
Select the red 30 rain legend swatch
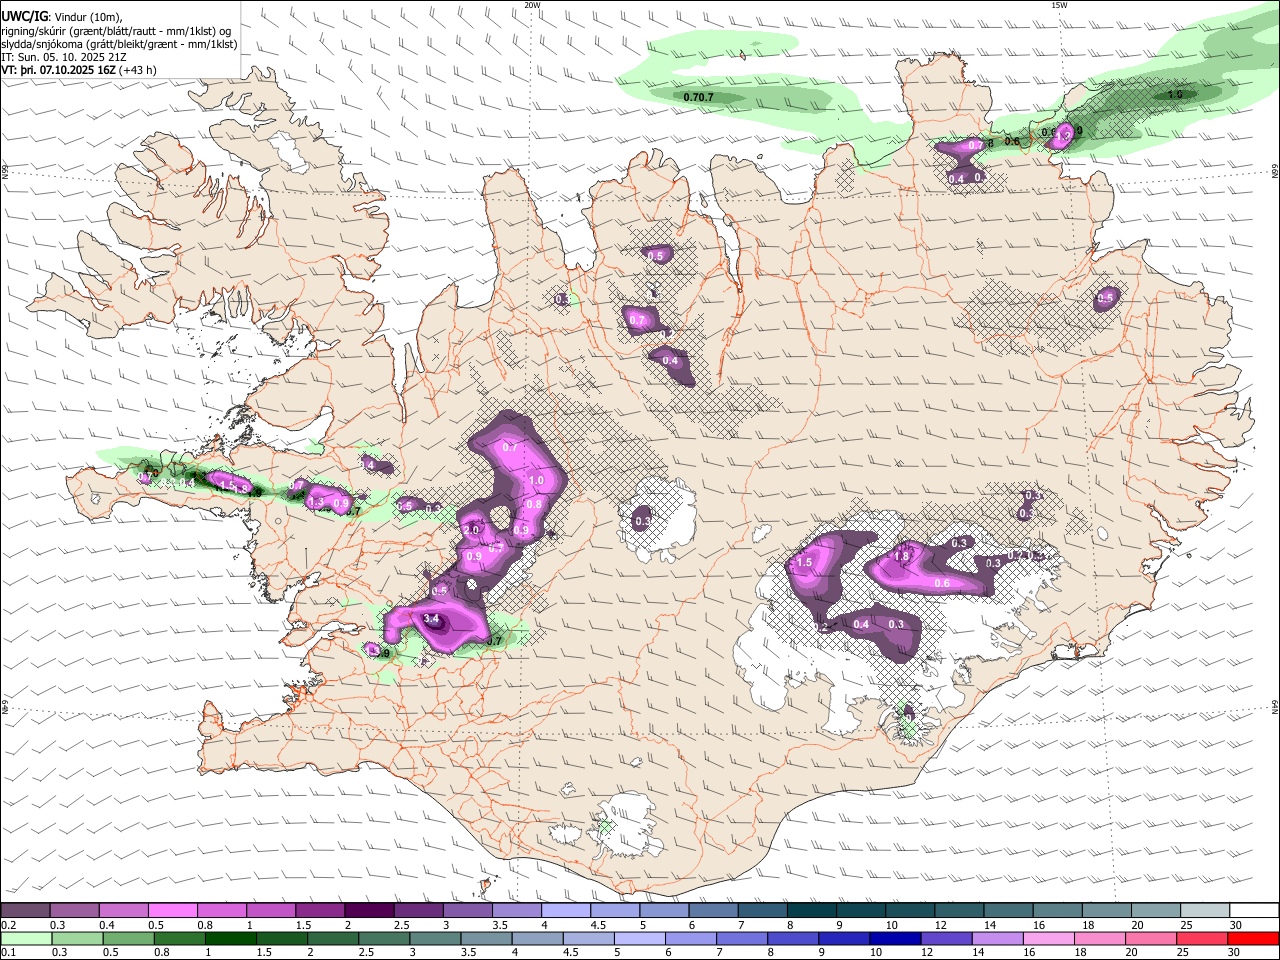click(x=1253, y=938)
